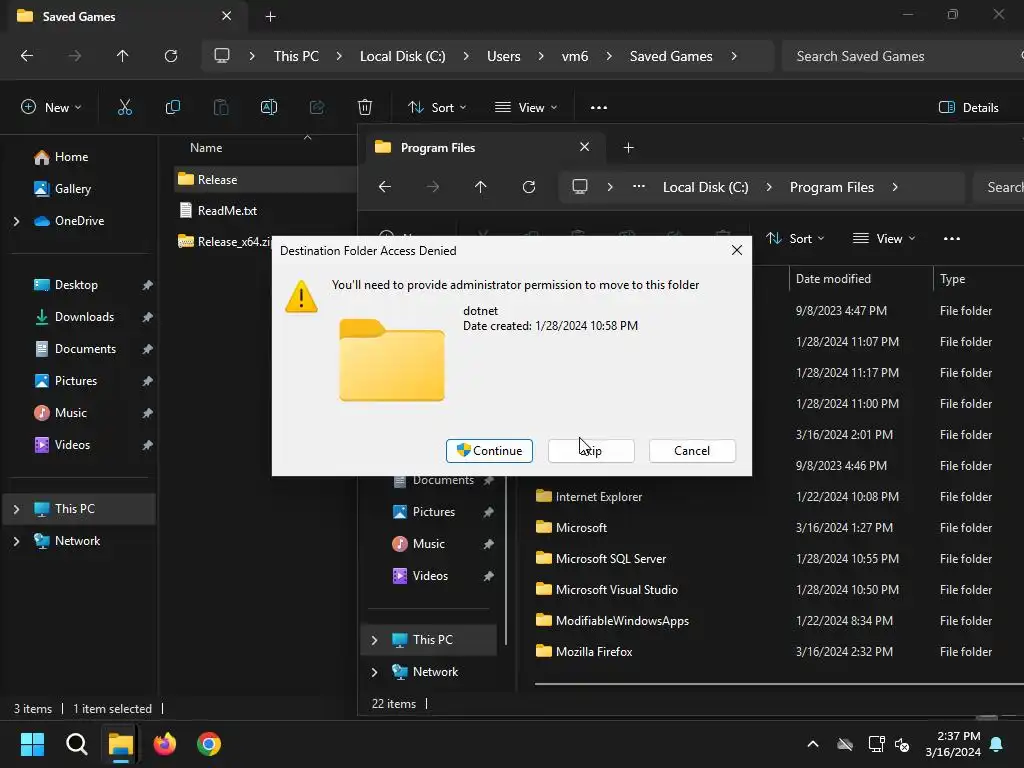Click the Cut icon in Saved Games toolbar

coord(124,107)
